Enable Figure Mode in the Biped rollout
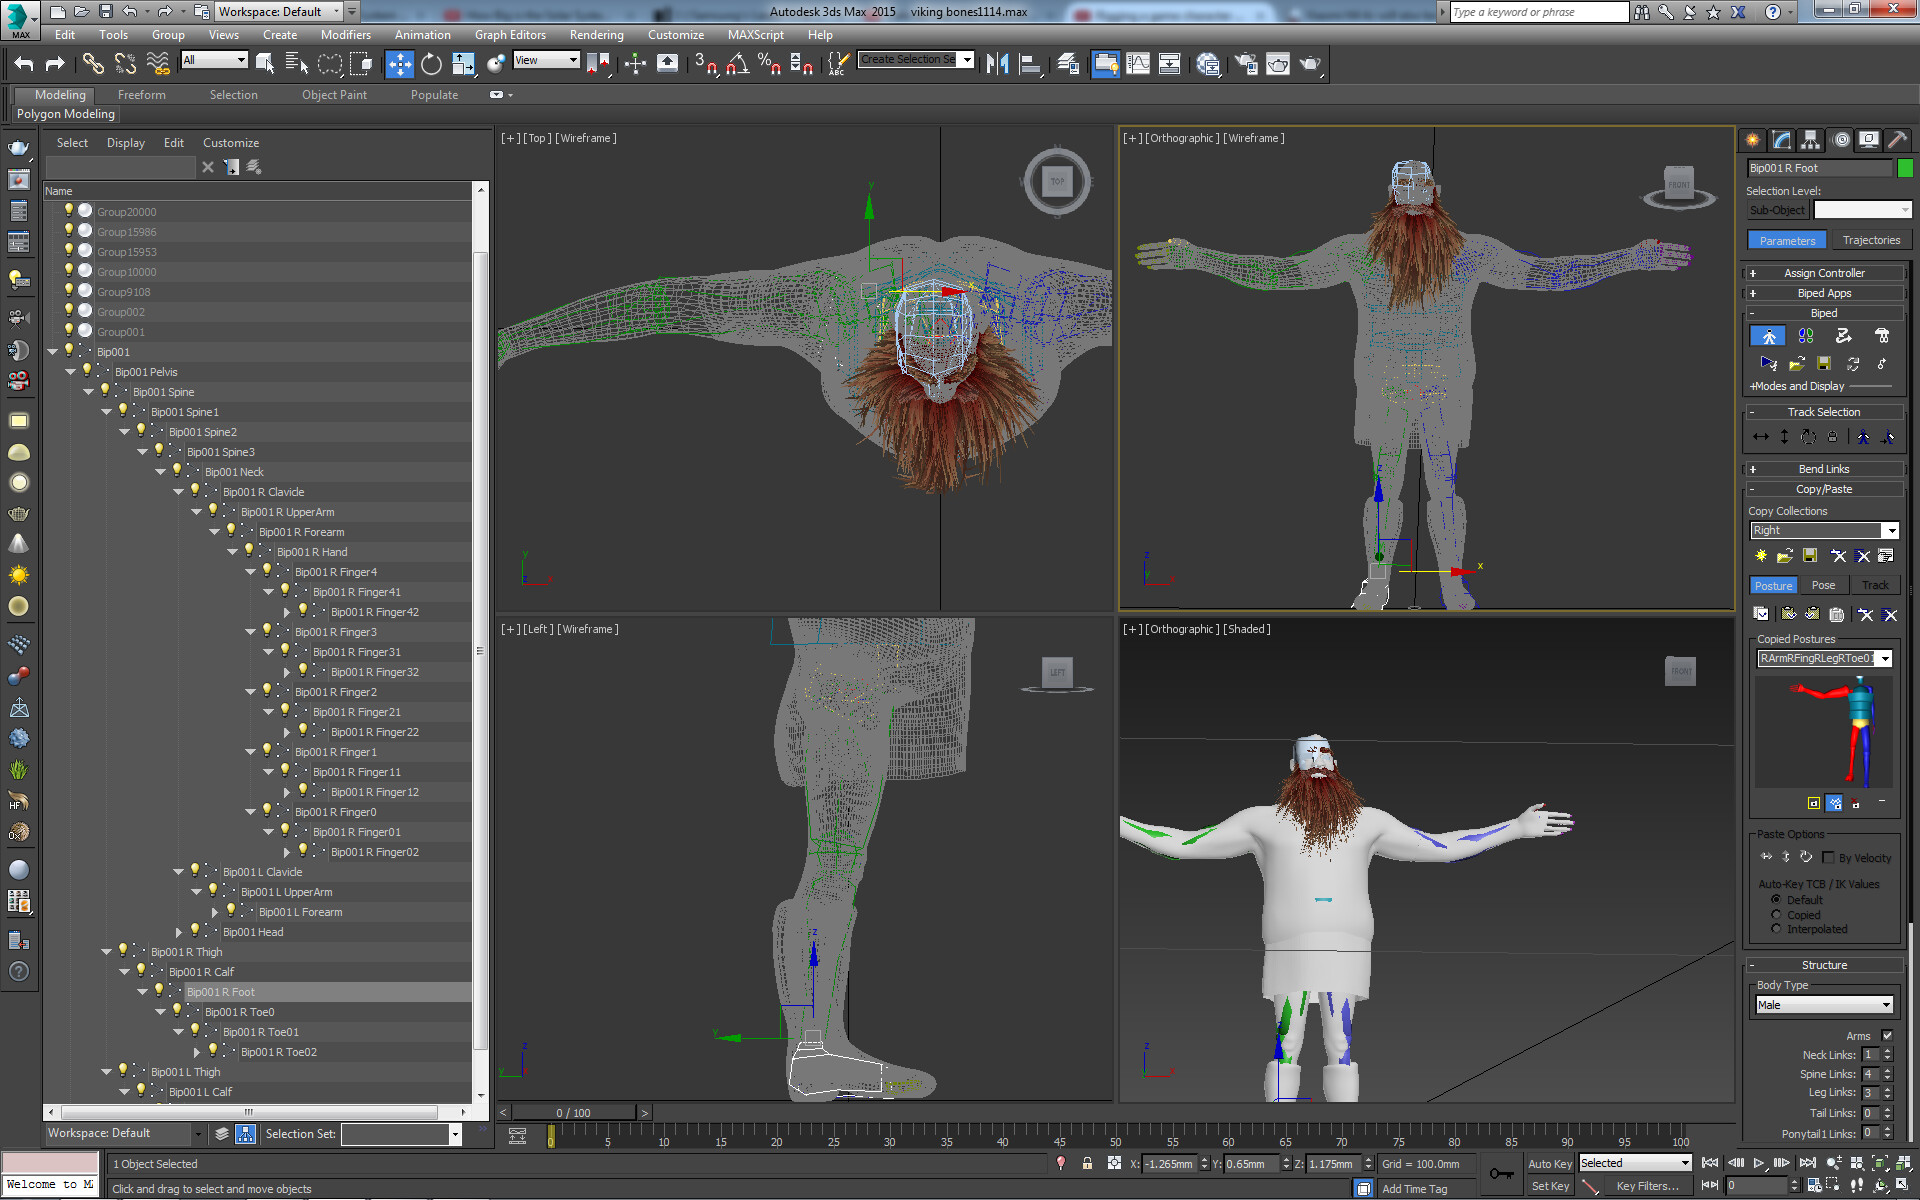Image resolution: width=1920 pixels, height=1200 pixels. coord(1768,335)
